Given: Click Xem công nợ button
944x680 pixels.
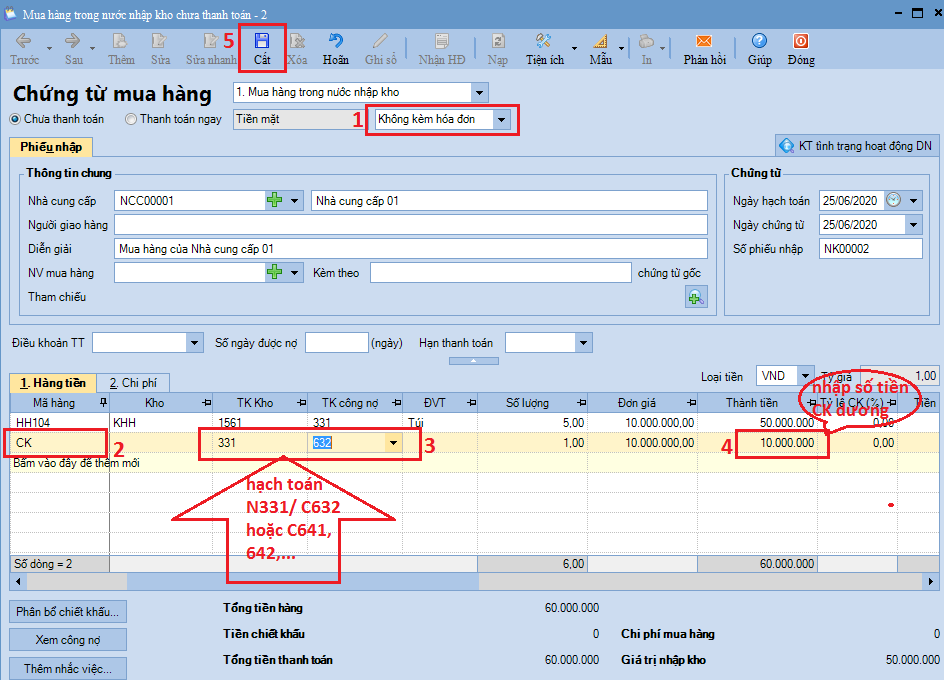Looking at the screenshot, I should [x=67, y=640].
